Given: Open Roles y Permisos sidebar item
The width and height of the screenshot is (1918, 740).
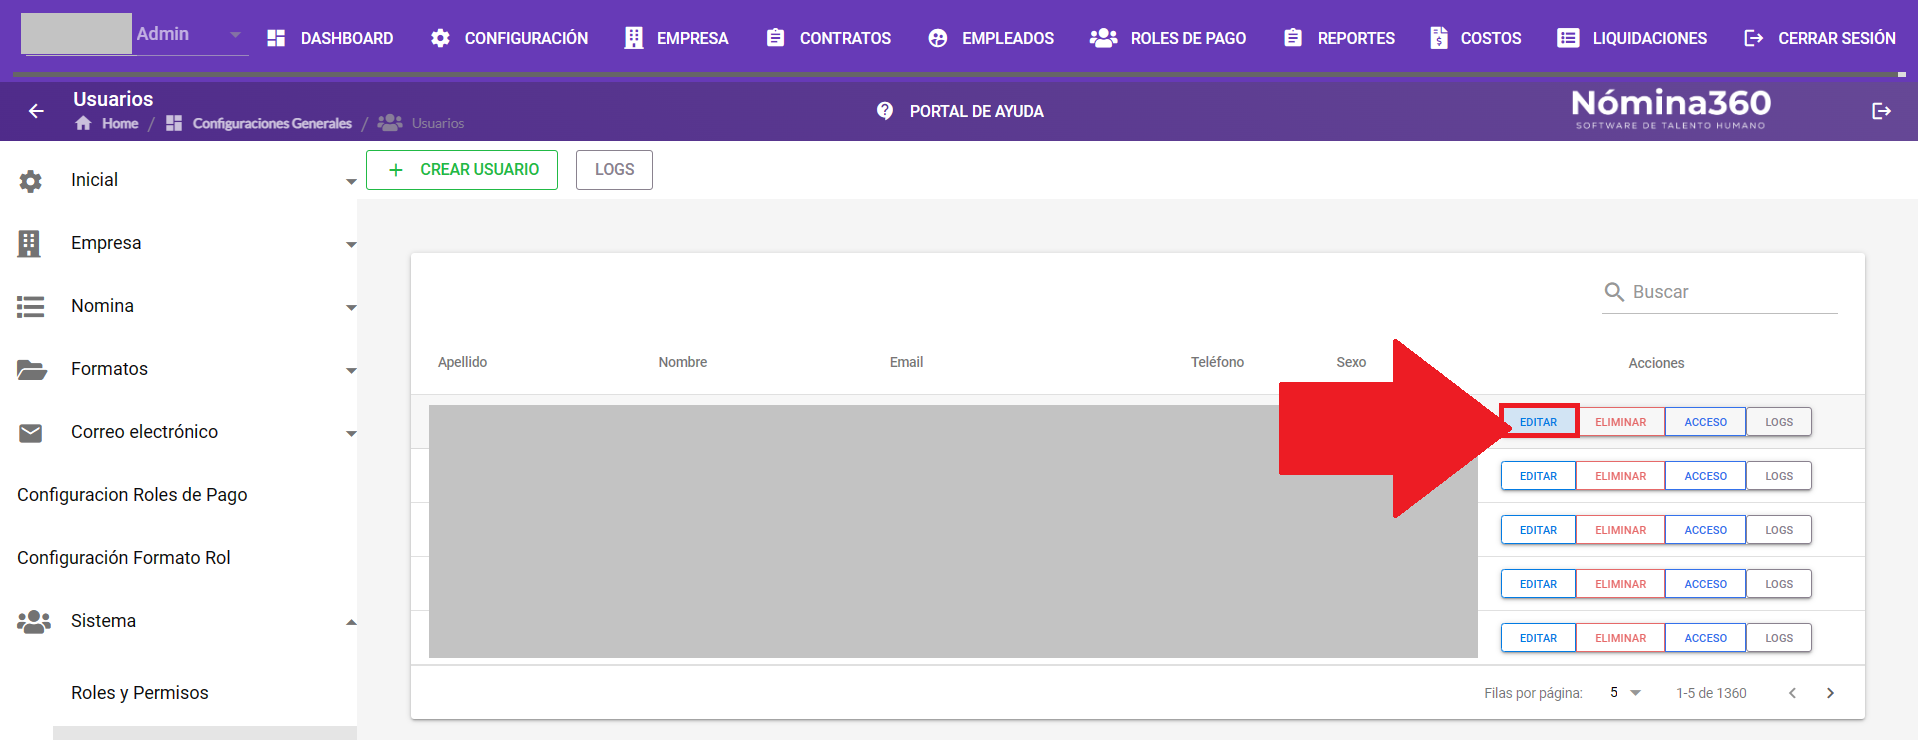Looking at the screenshot, I should [x=140, y=693].
